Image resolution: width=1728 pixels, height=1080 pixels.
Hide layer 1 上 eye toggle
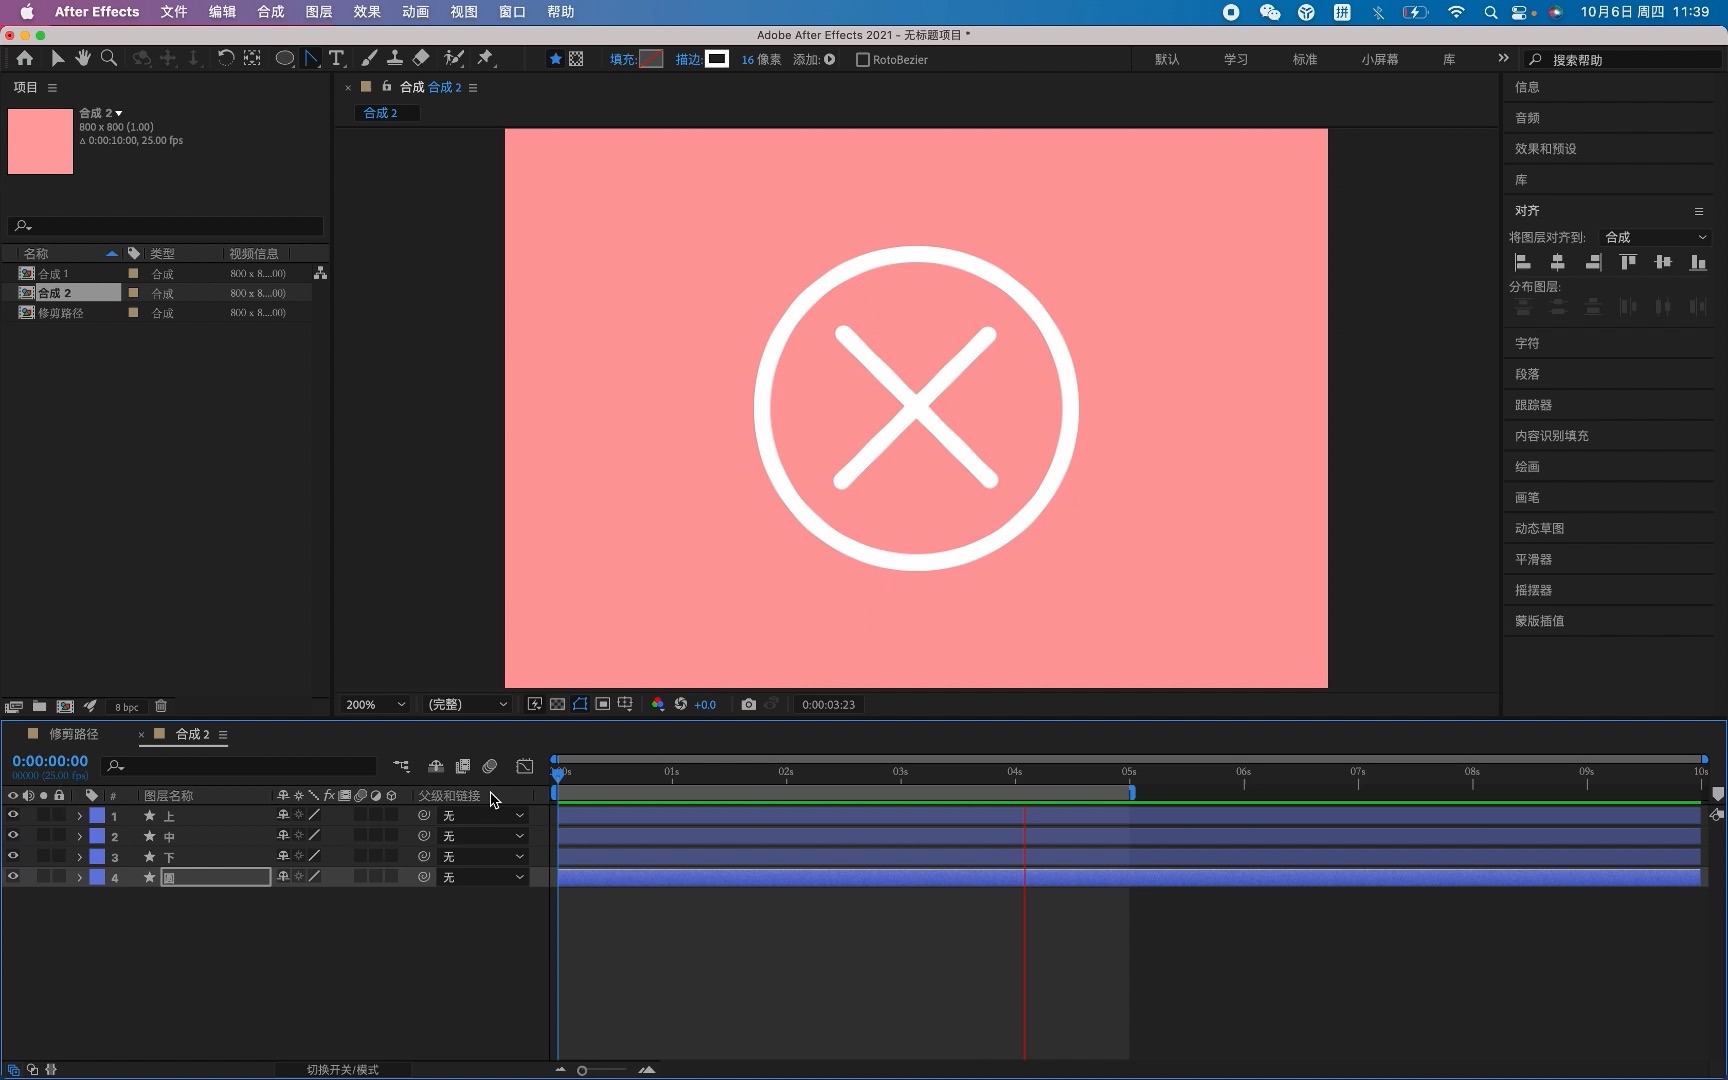[13, 815]
